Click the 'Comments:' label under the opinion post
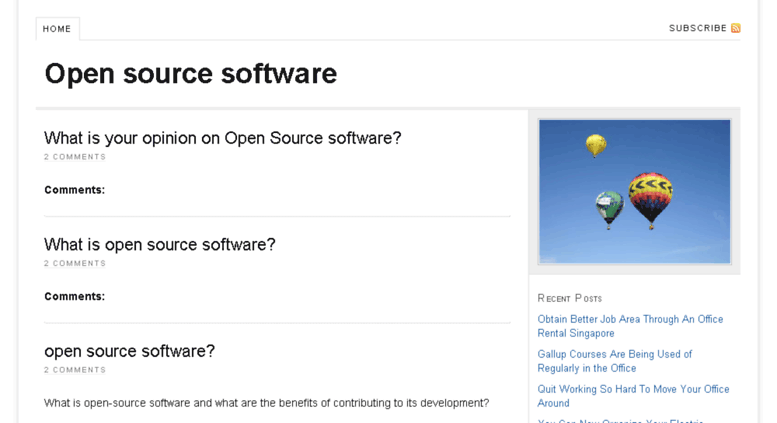This screenshot has width=777, height=423. (x=74, y=190)
